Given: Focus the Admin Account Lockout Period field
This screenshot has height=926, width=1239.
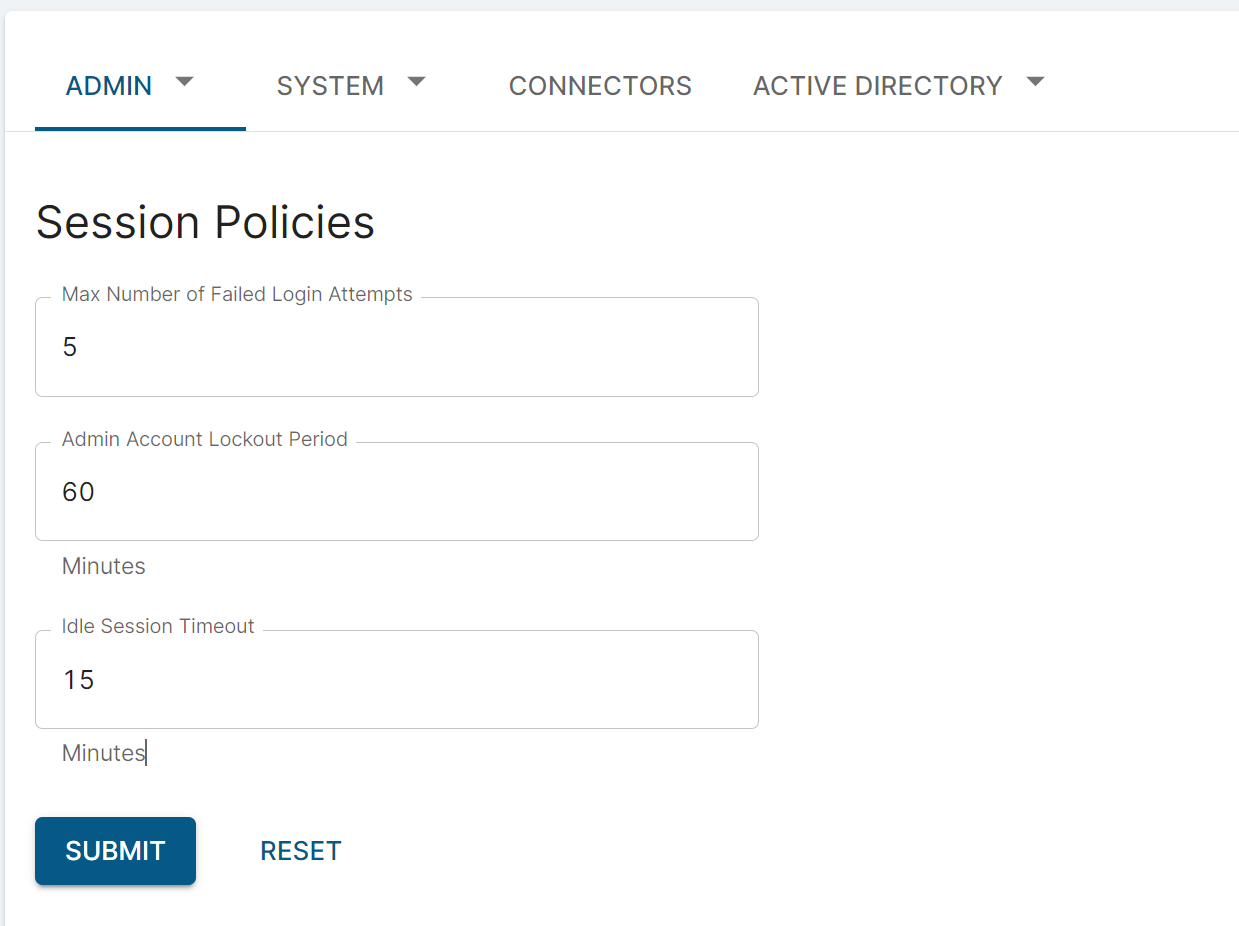Looking at the screenshot, I should pyautogui.click(x=396, y=492).
